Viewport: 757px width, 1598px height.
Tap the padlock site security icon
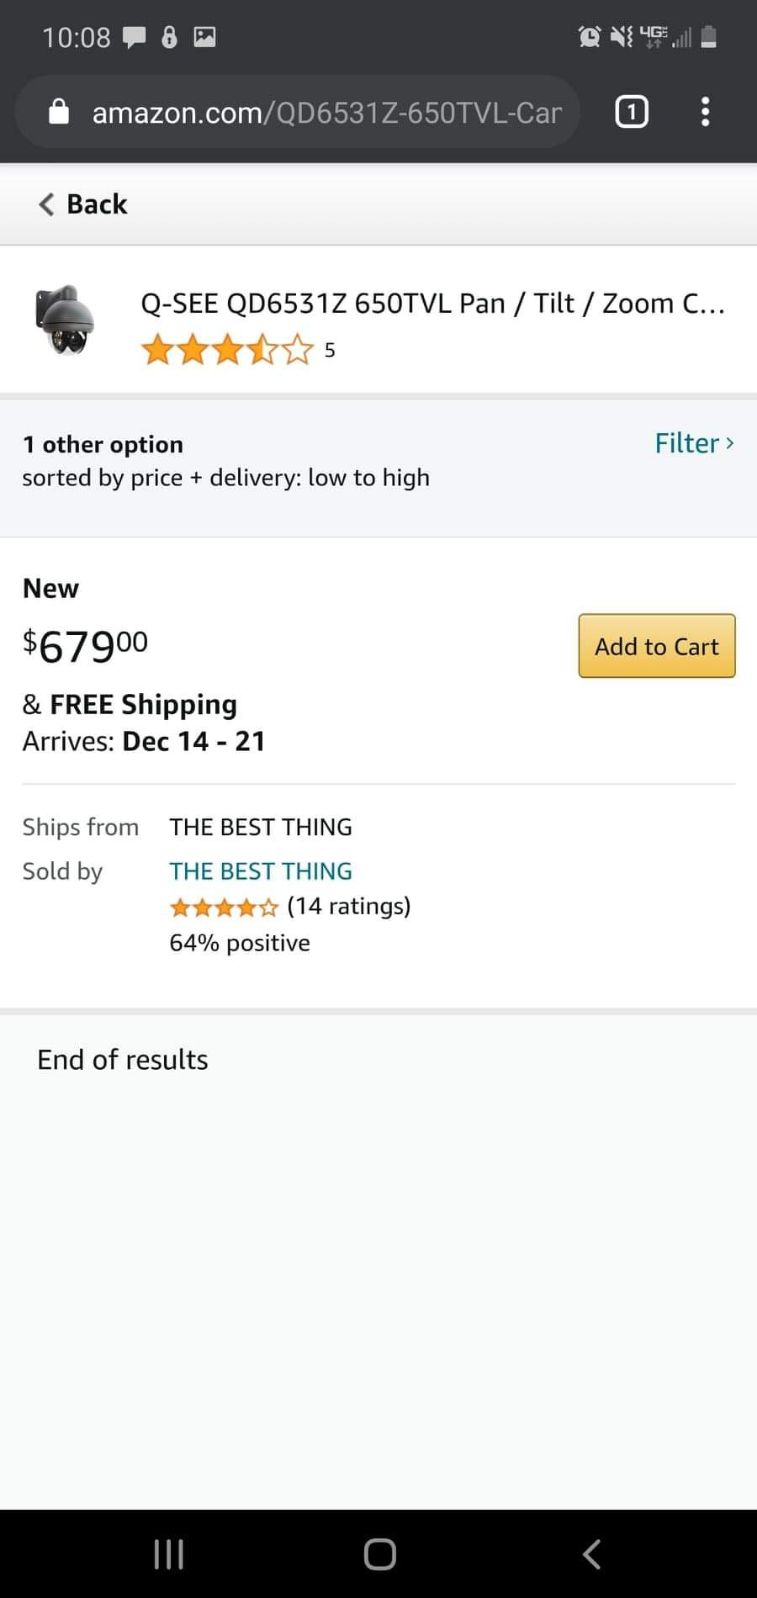[59, 112]
